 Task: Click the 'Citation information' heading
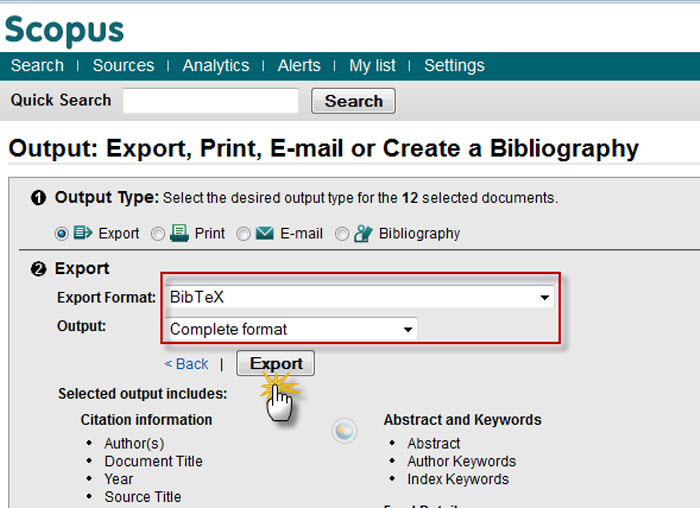(146, 420)
